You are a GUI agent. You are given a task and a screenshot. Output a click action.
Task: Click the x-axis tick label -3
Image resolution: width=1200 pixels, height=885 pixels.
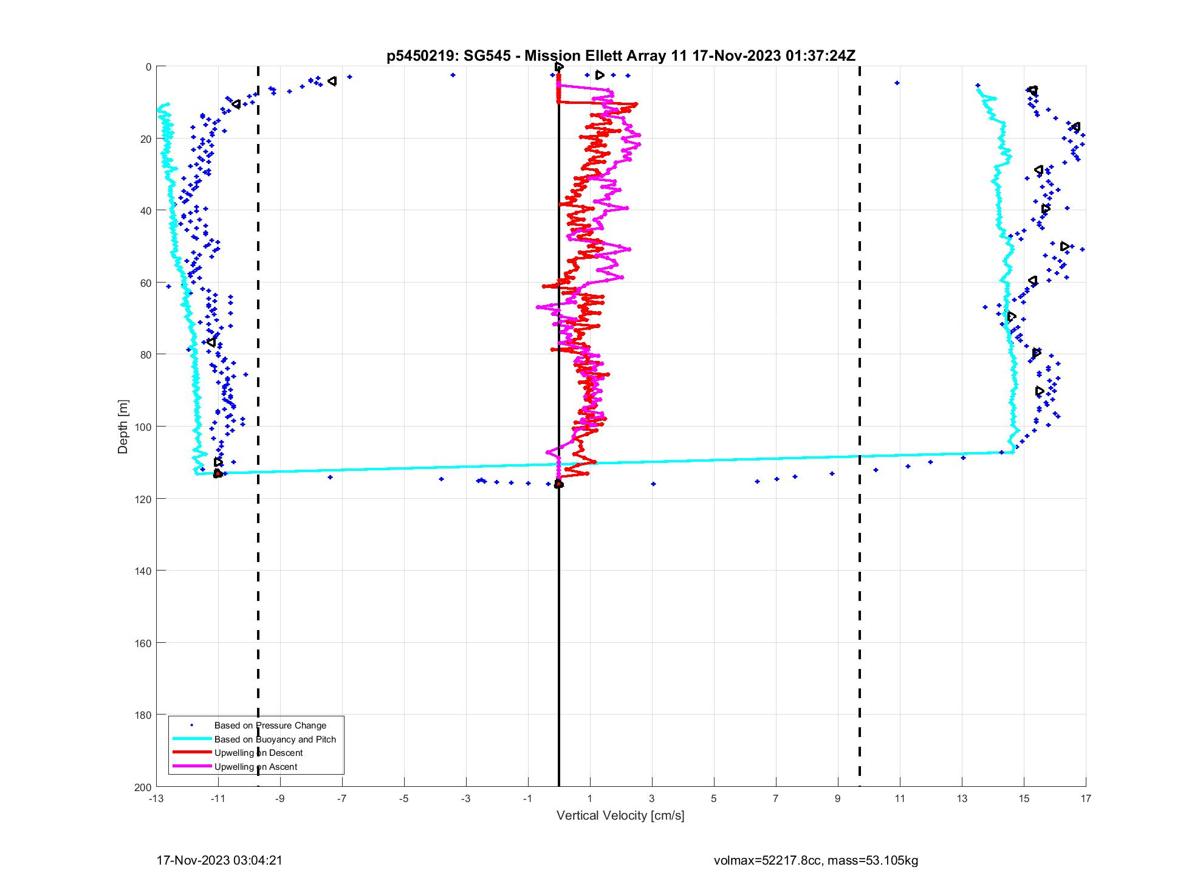point(466,799)
